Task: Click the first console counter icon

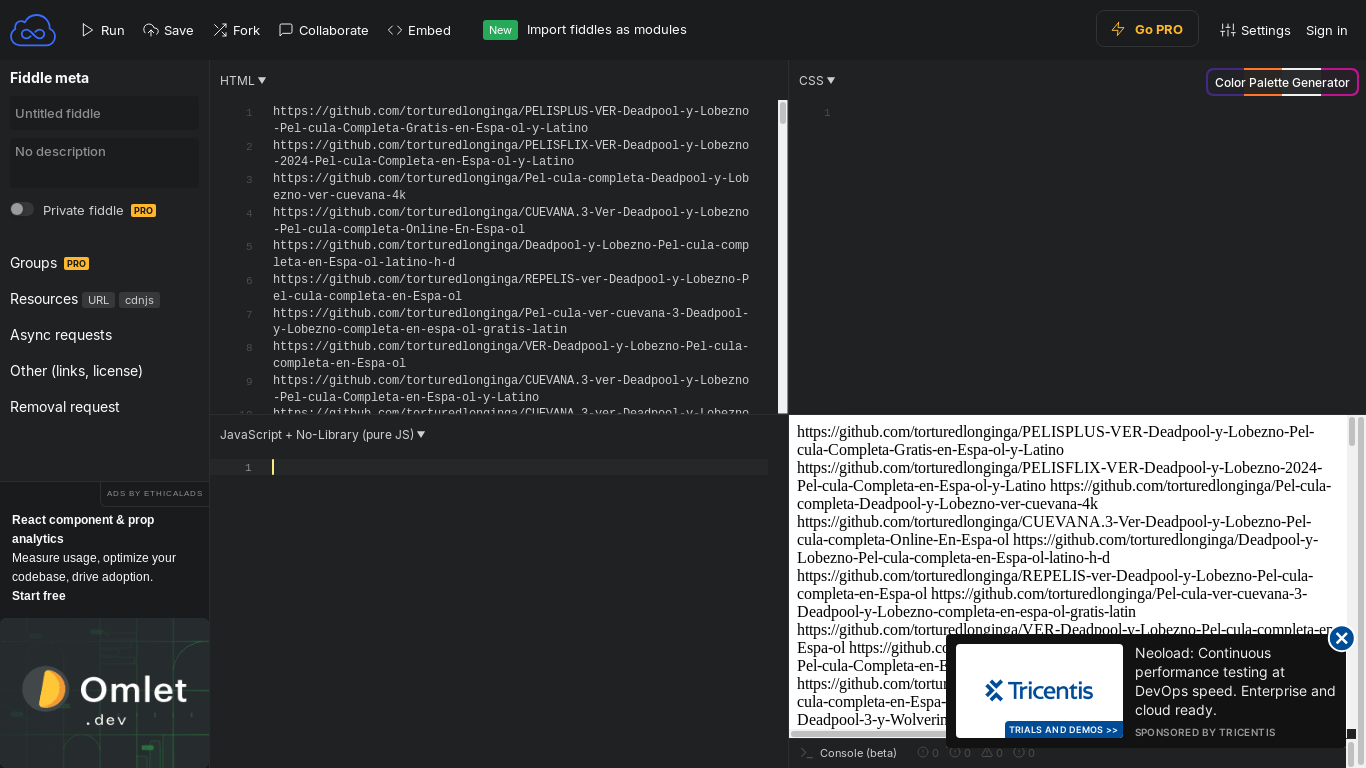Action: [923, 753]
